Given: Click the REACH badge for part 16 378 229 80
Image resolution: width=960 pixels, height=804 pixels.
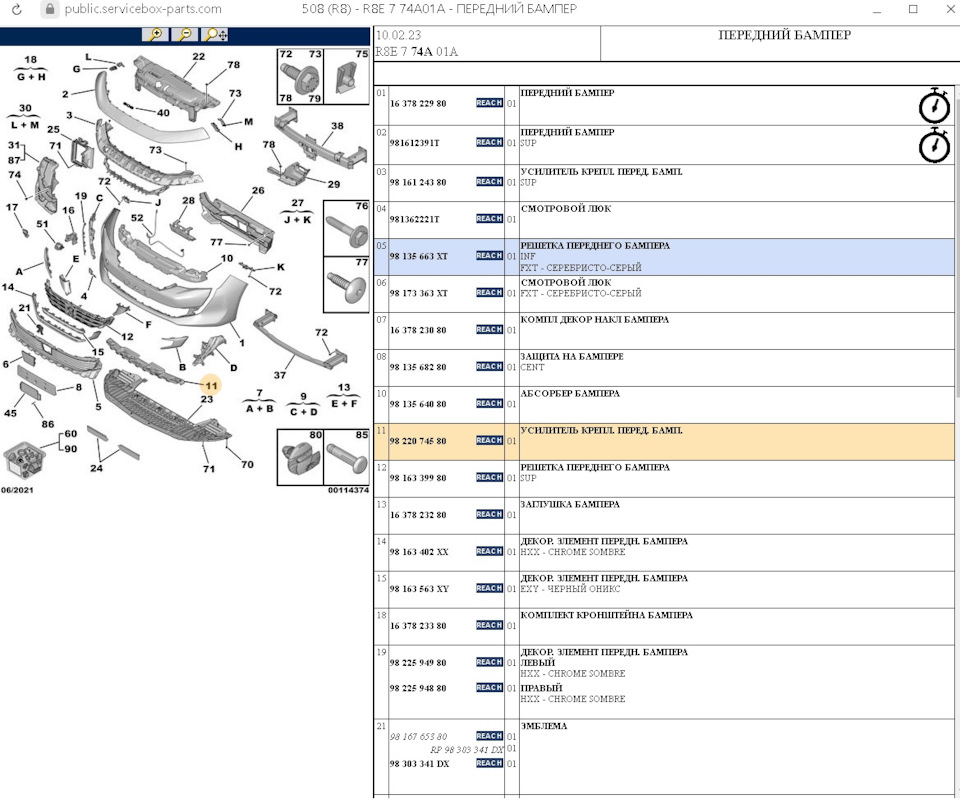Looking at the screenshot, I should [489, 103].
